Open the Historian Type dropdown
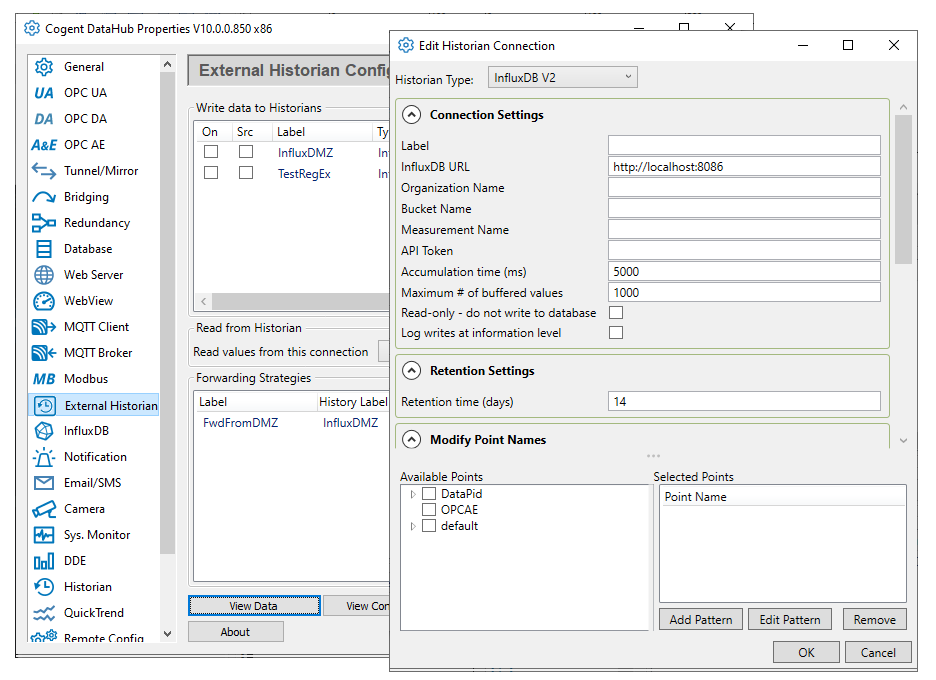The height and width of the screenshot is (680, 936). coord(562,77)
